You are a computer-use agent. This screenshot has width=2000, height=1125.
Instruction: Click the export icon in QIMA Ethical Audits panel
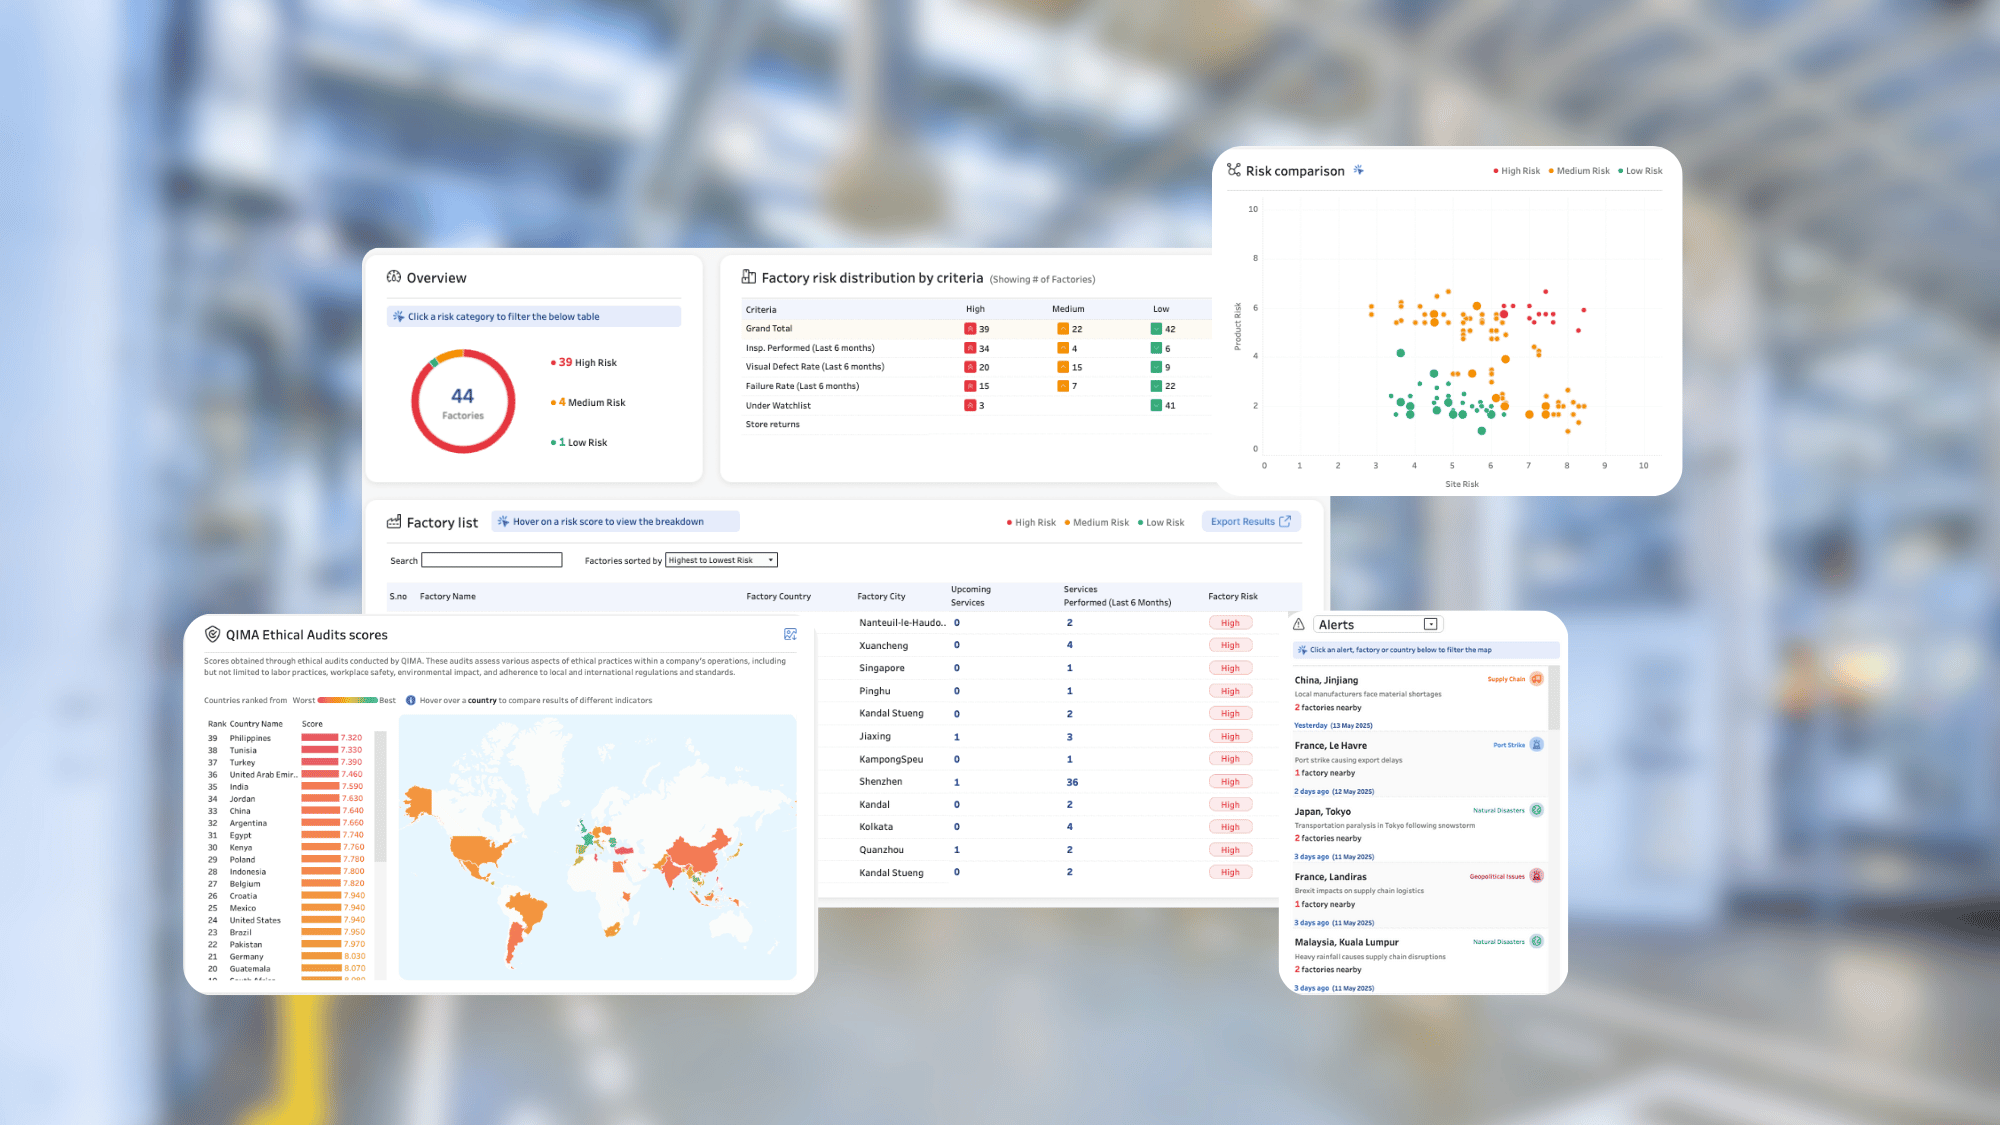tap(790, 633)
